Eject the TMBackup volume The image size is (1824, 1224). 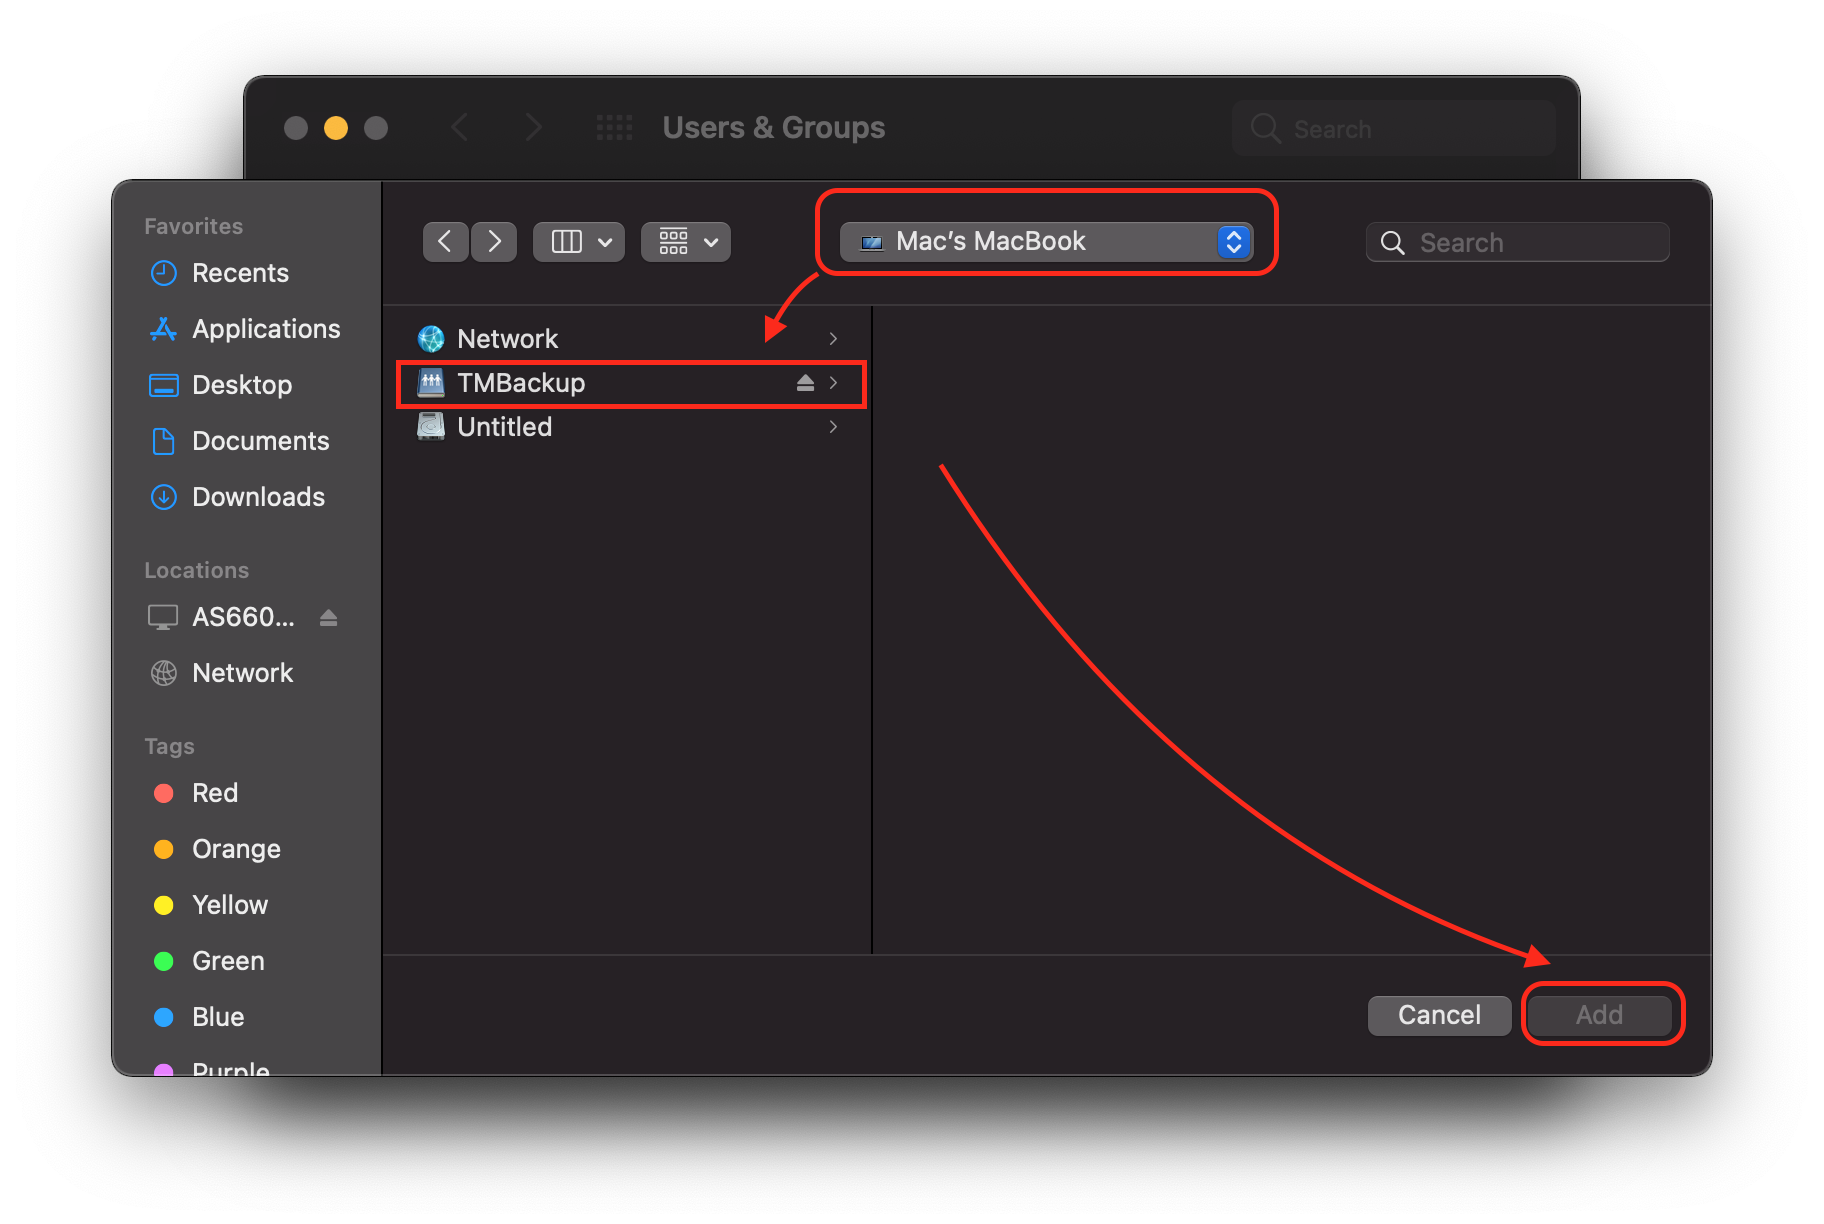tap(805, 383)
